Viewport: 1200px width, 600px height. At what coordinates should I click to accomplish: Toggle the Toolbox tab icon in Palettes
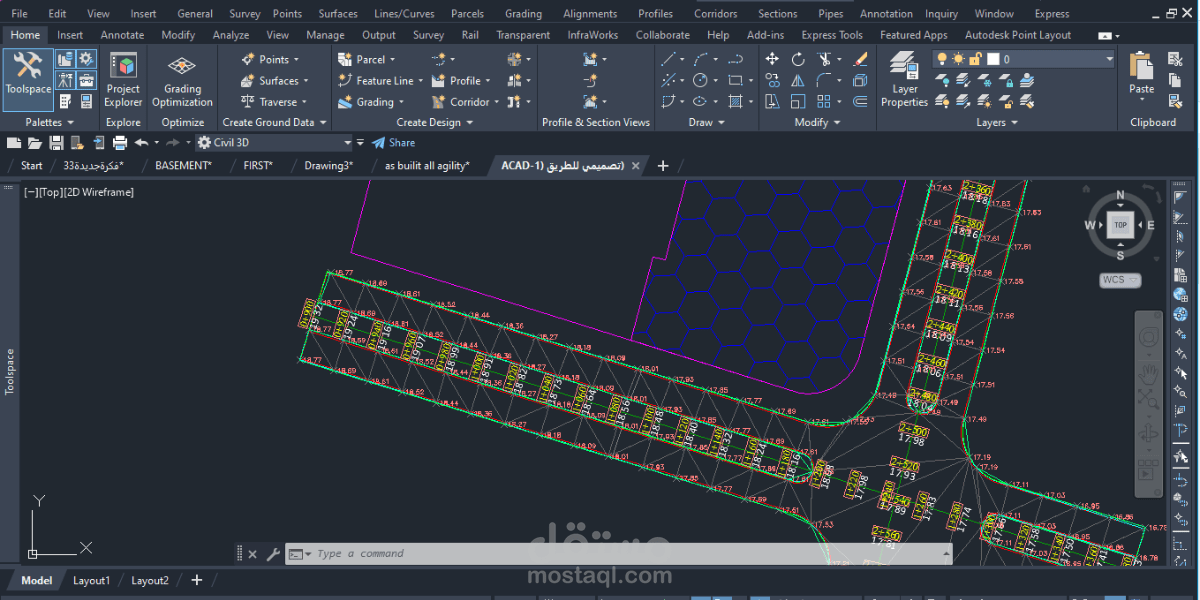pos(86,80)
